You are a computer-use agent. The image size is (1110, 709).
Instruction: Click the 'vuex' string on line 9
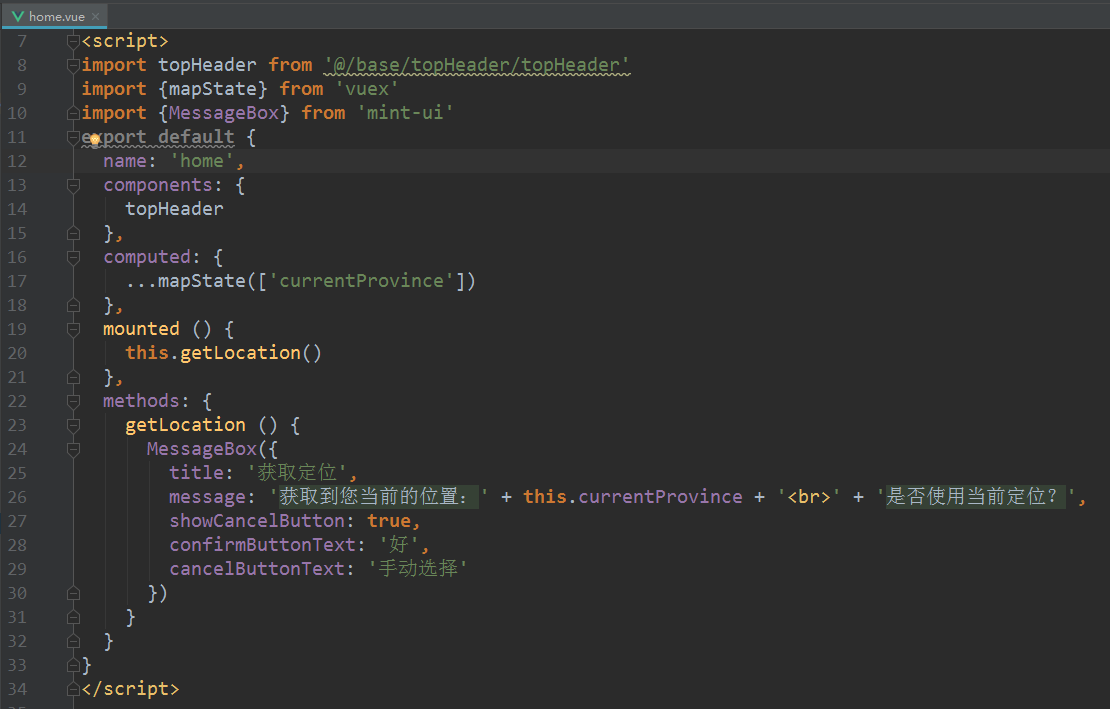pyautogui.click(x=367, y=89)
